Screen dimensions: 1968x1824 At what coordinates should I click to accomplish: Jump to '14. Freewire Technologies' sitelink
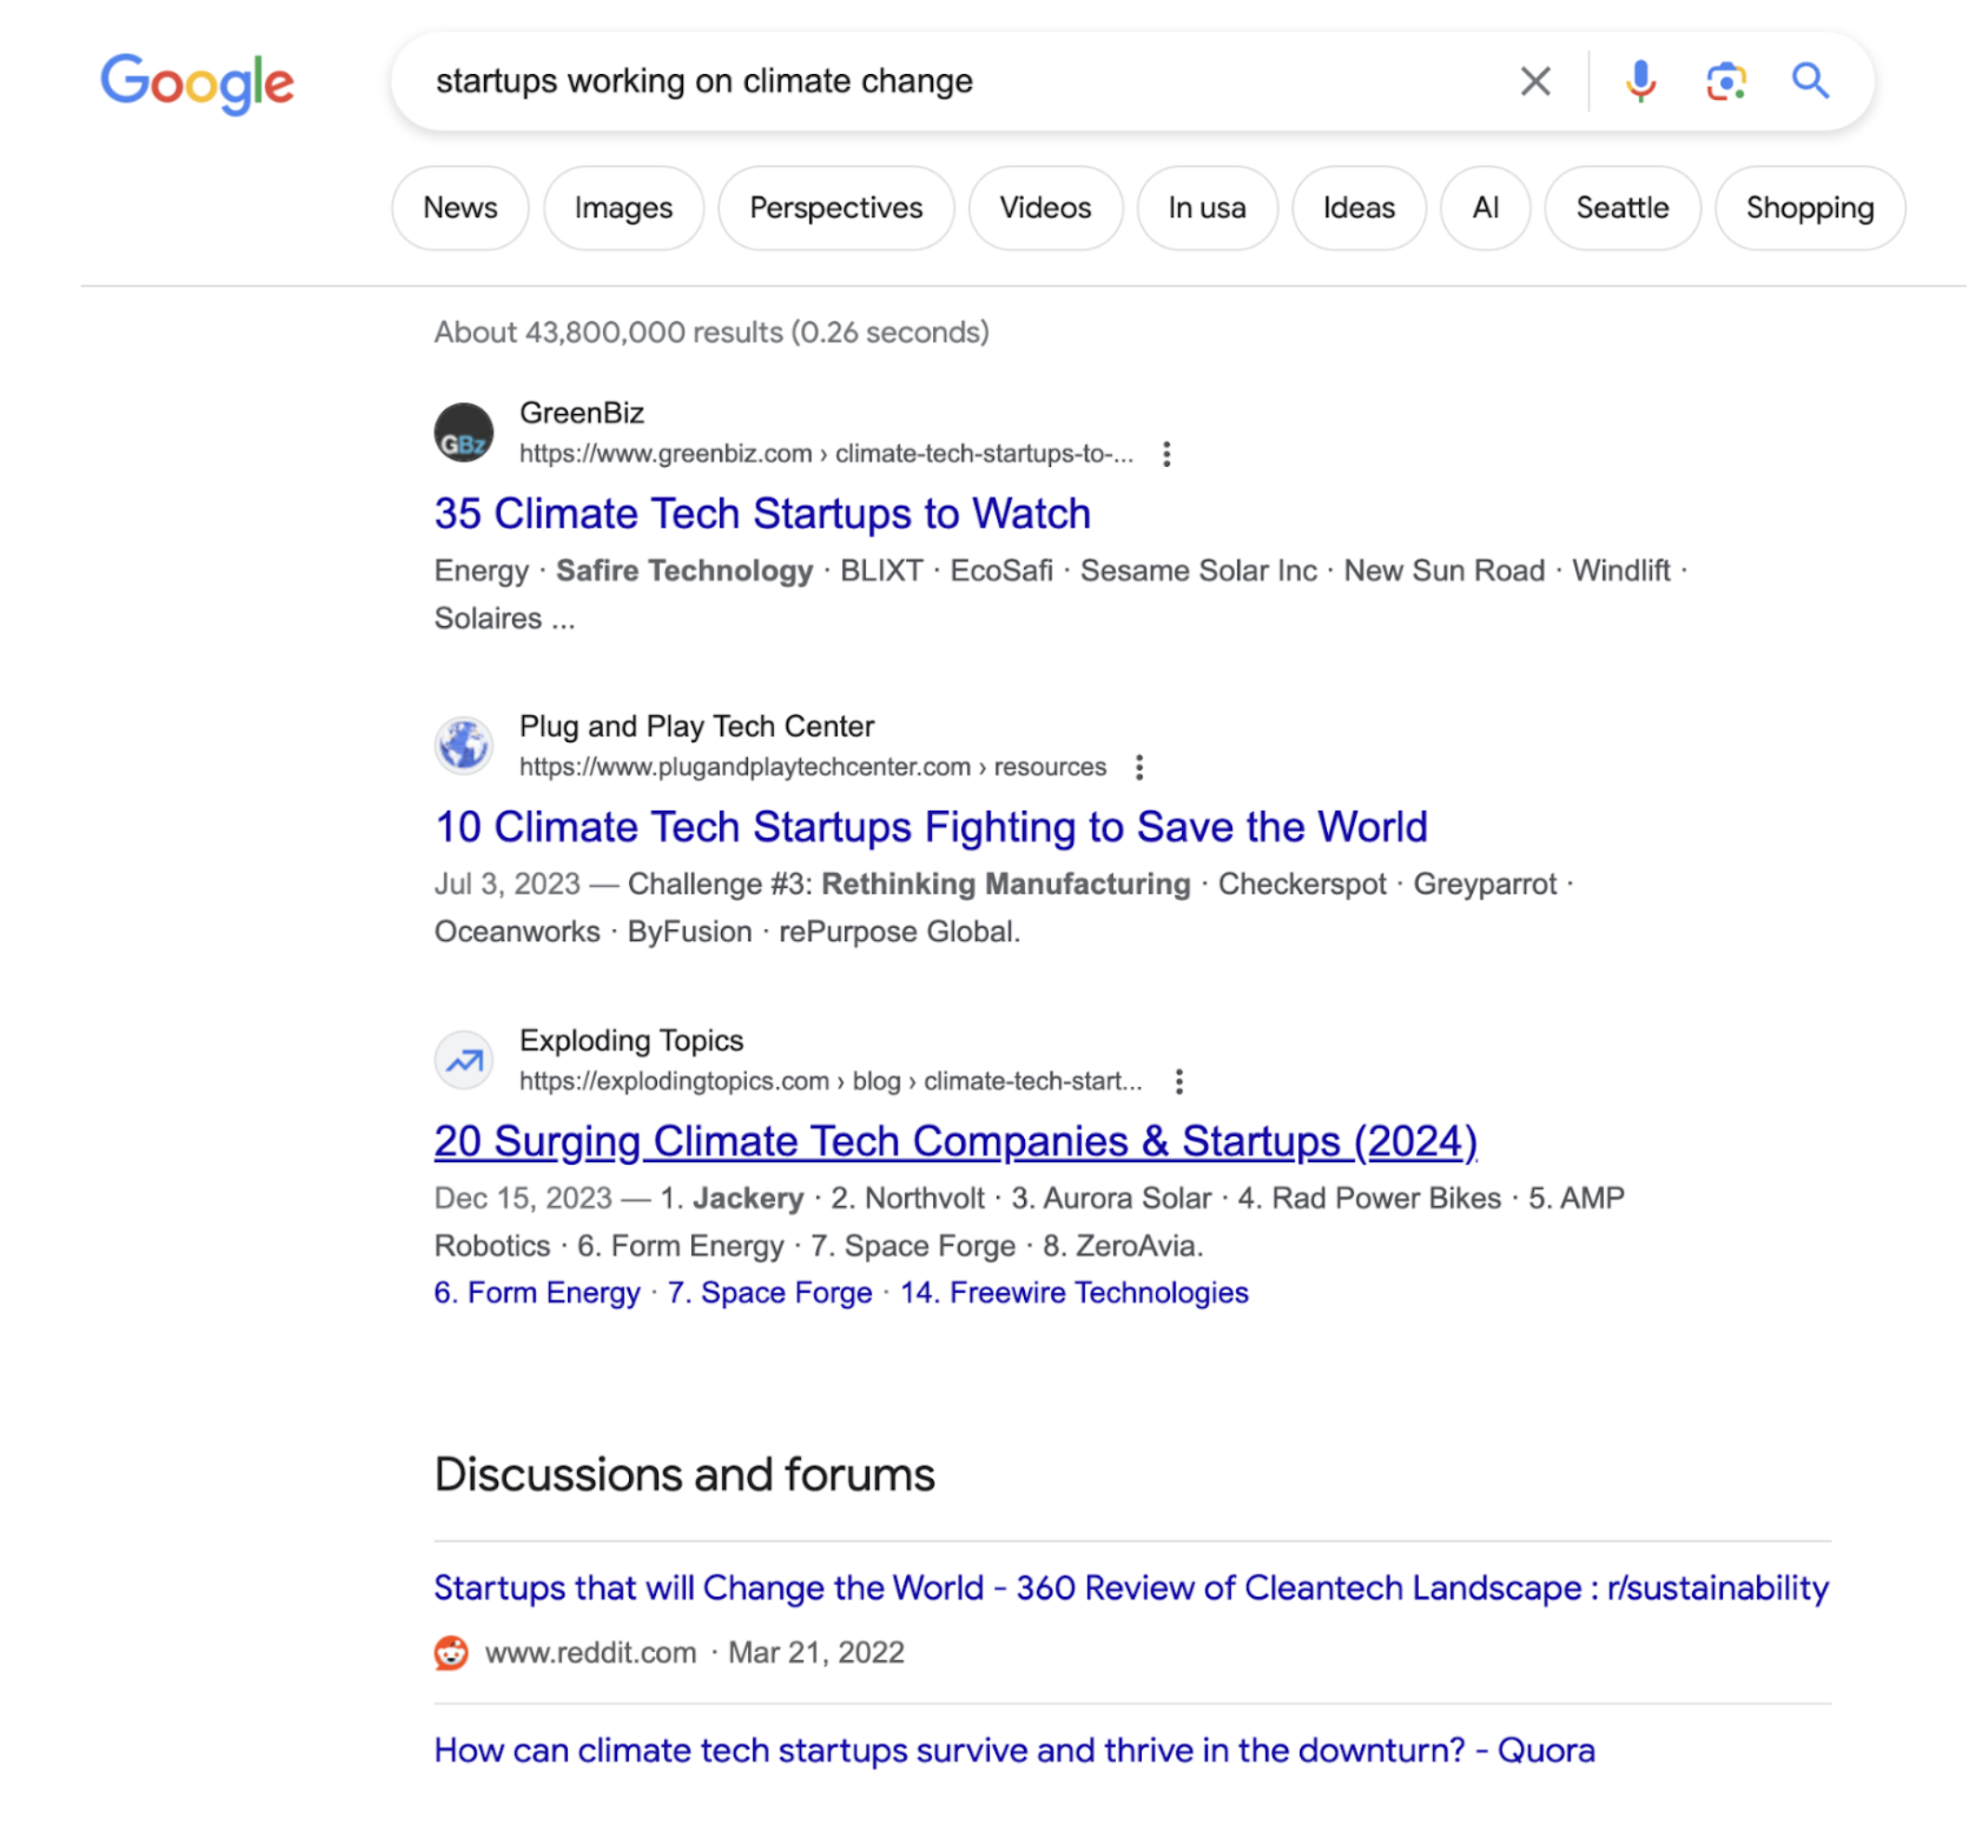pyautogui.click(x=1073, y=1292)
